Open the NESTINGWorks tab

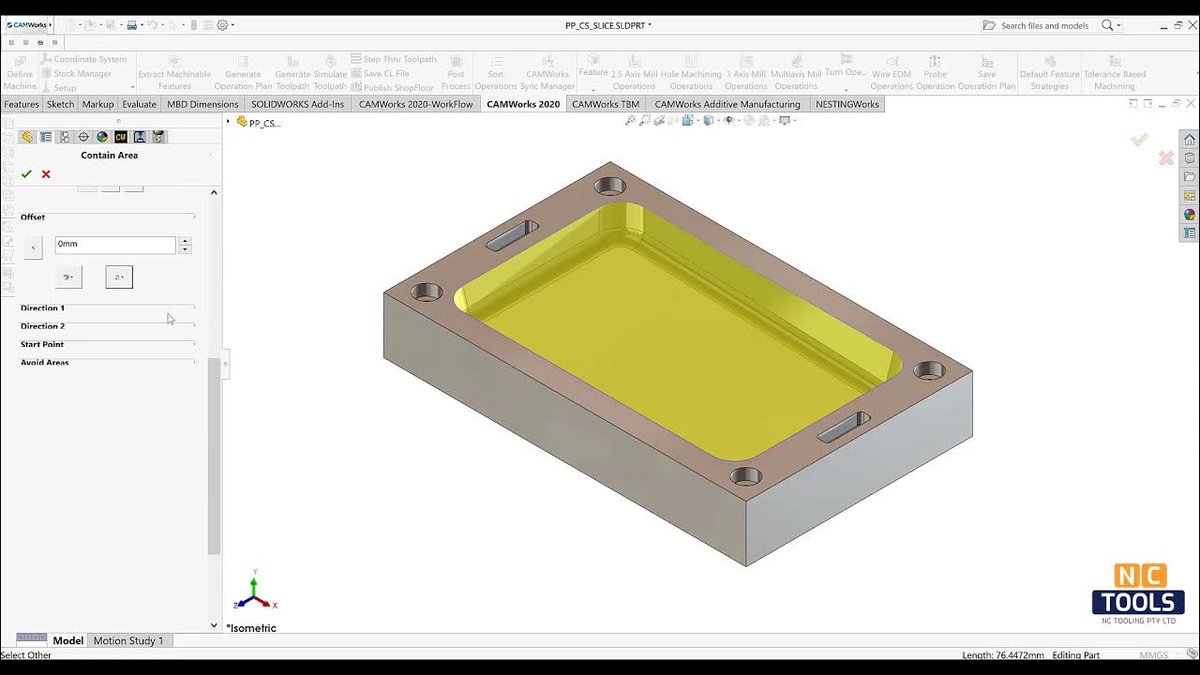point(847,104)
